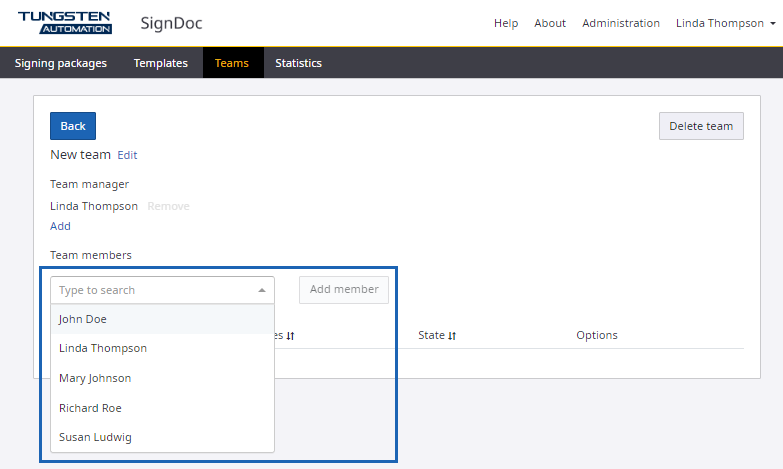The image size is (783, 469).
Task: Click the Add member button
Action: (x=344, y=289)
